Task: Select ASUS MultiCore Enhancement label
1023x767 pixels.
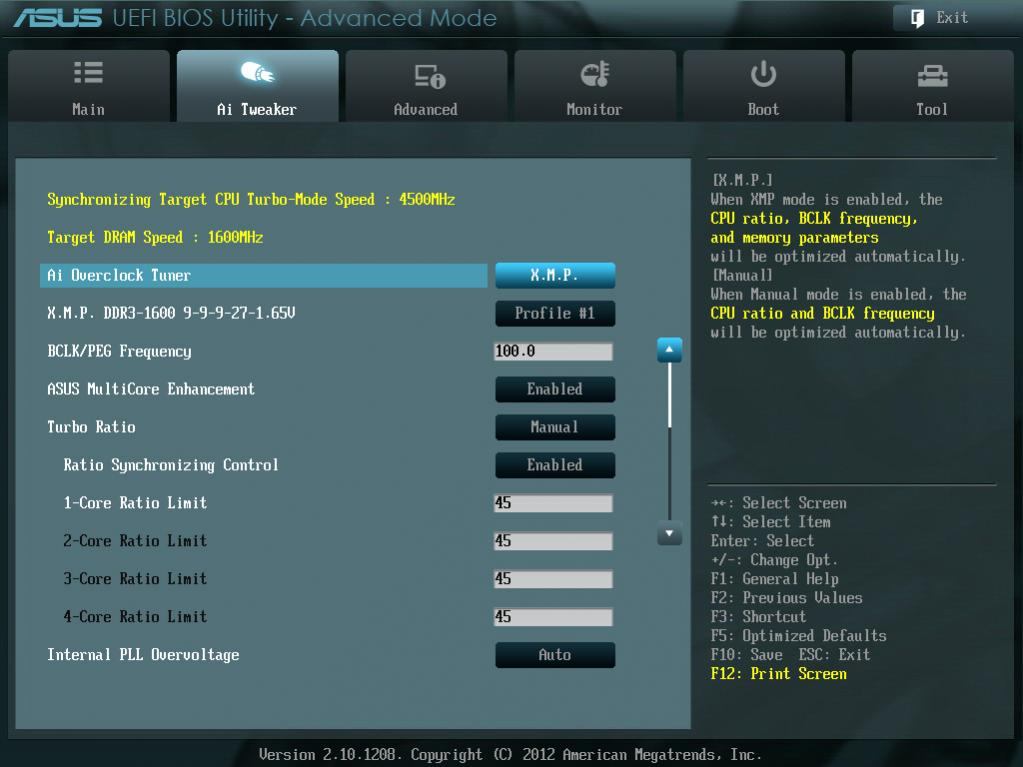Action: (x=151, y=389)
